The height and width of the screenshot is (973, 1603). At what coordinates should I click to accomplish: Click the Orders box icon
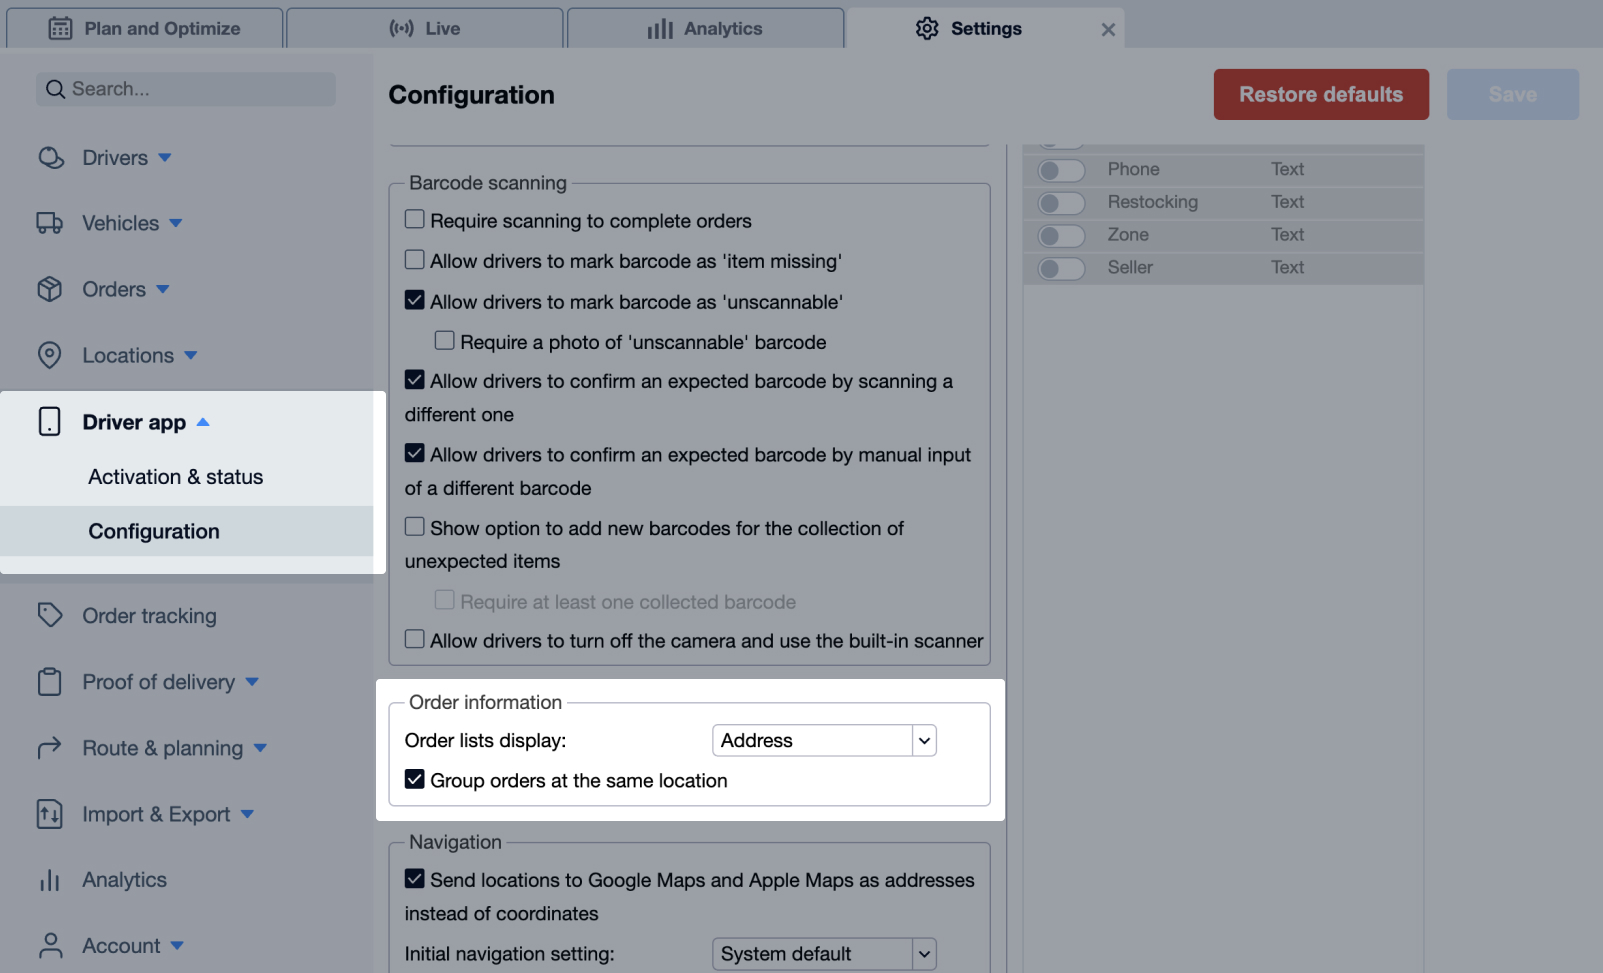(50, 289)
